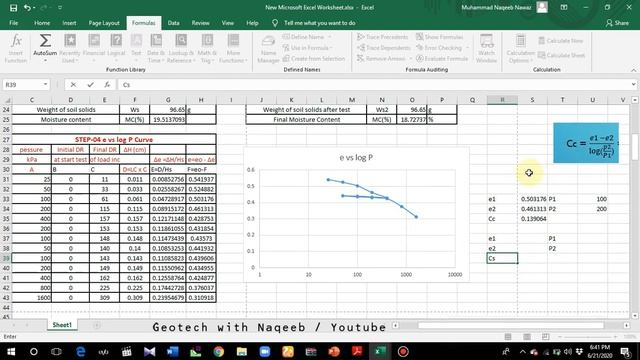Expand the formula bar
Viewport: 640px width, 360px height.
[633, 84]
